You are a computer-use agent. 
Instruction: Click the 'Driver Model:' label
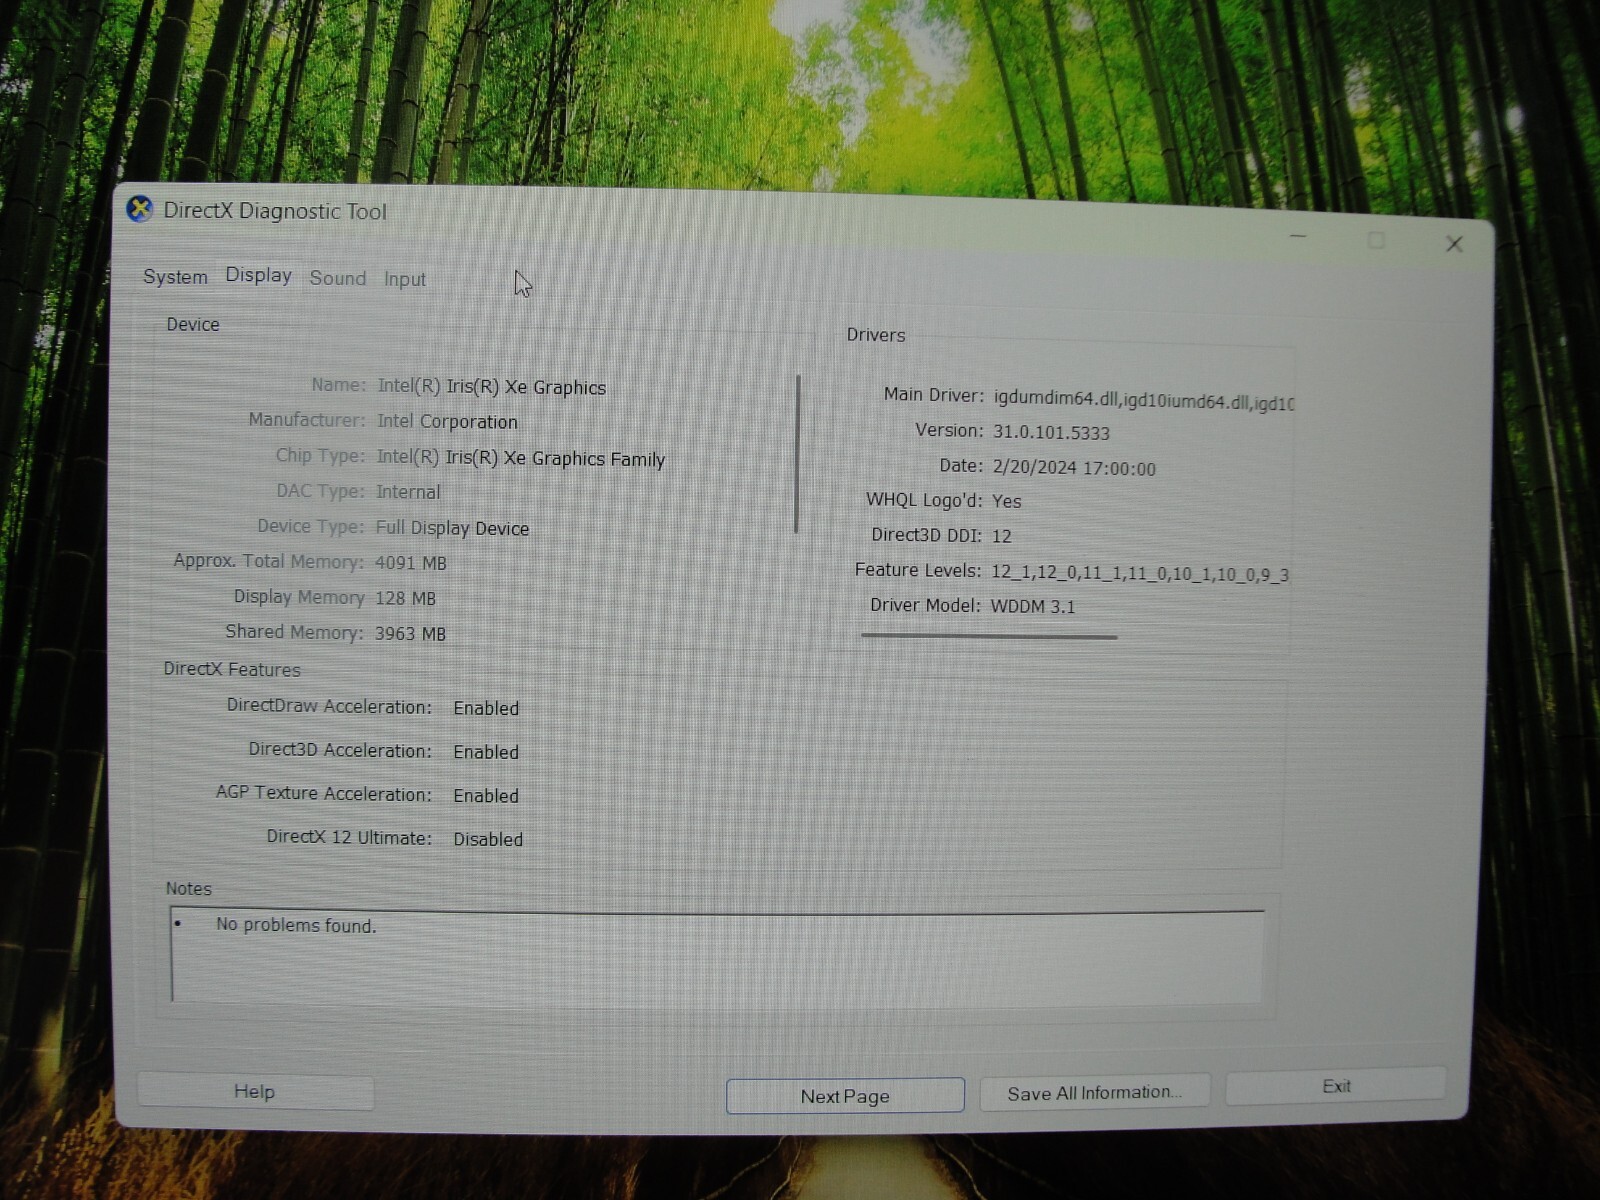925,605
